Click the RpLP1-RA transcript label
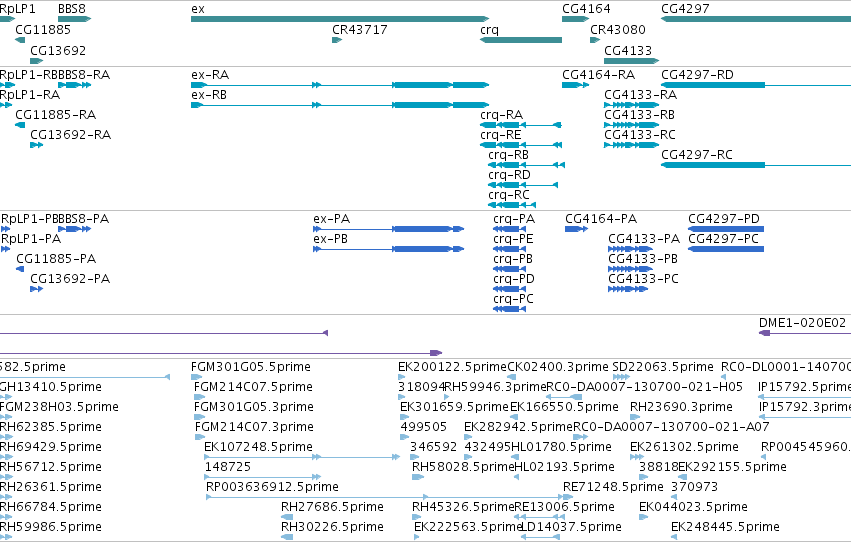This screenshot has width=851, height=542. tap(30, 95)
